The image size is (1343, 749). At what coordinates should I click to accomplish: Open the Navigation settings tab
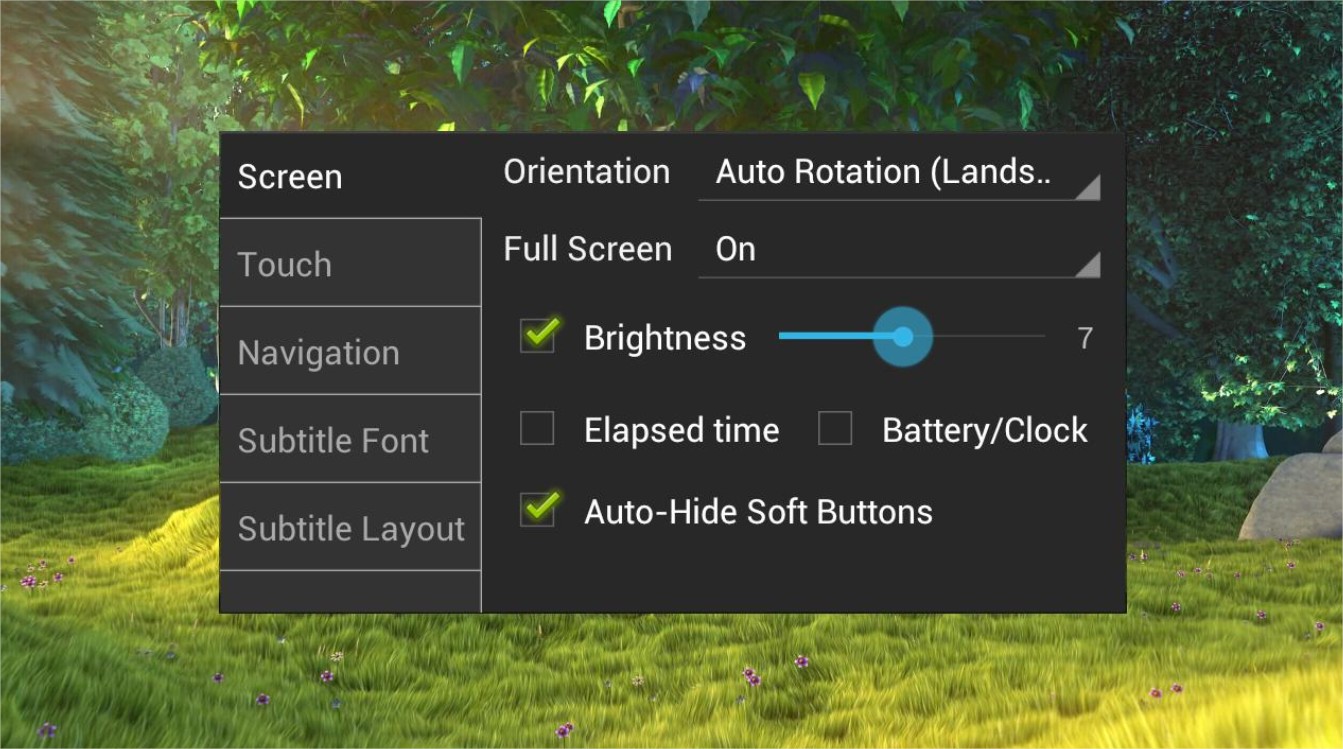click(350, 352)
